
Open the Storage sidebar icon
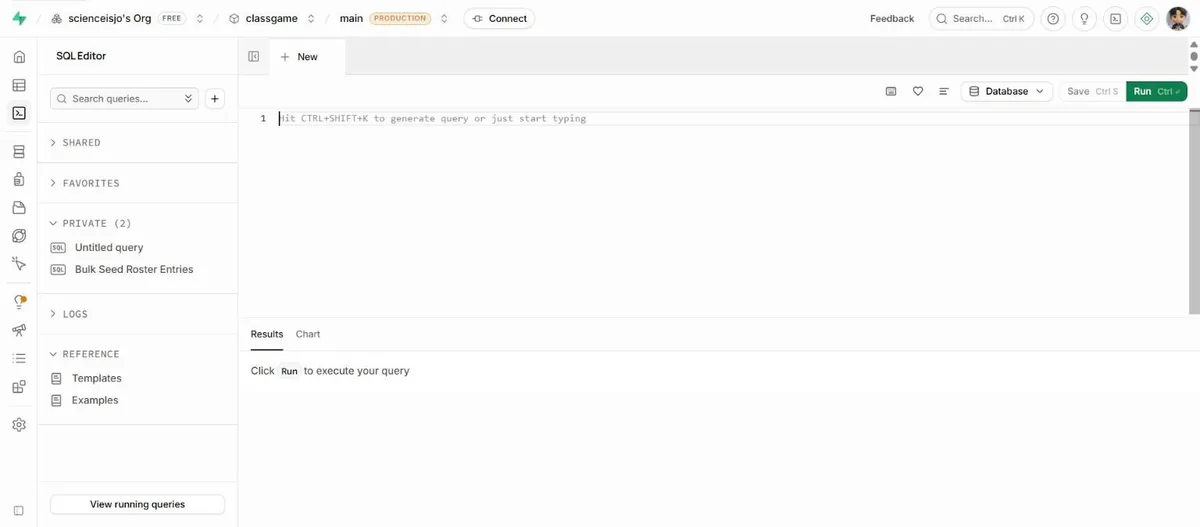pyautogui.click(x=19, y=208)
